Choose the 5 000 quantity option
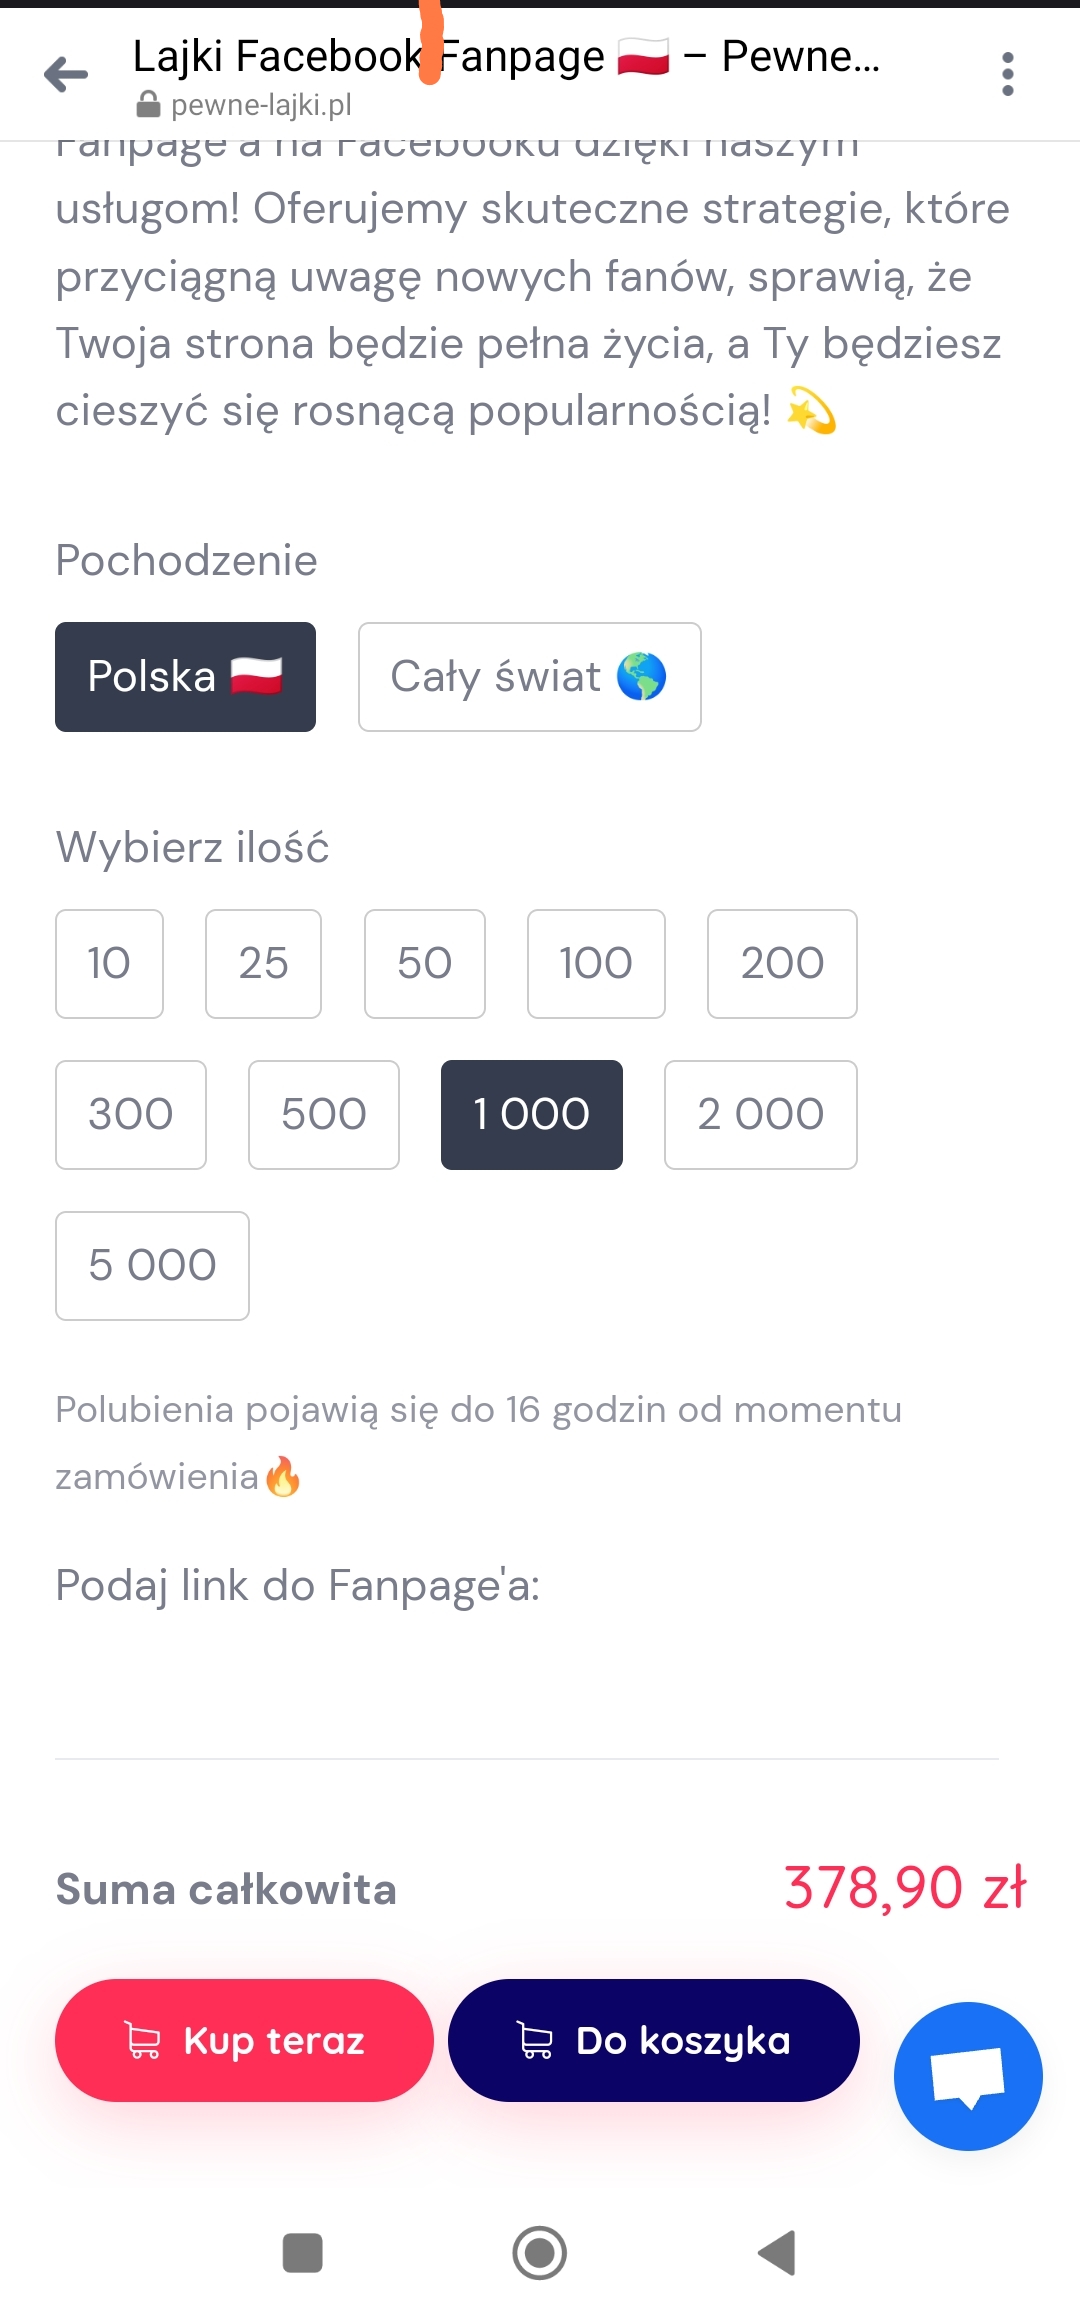Image resolution: width=1080 pixels, height=2318 pixels. [x=152, y=1266]
